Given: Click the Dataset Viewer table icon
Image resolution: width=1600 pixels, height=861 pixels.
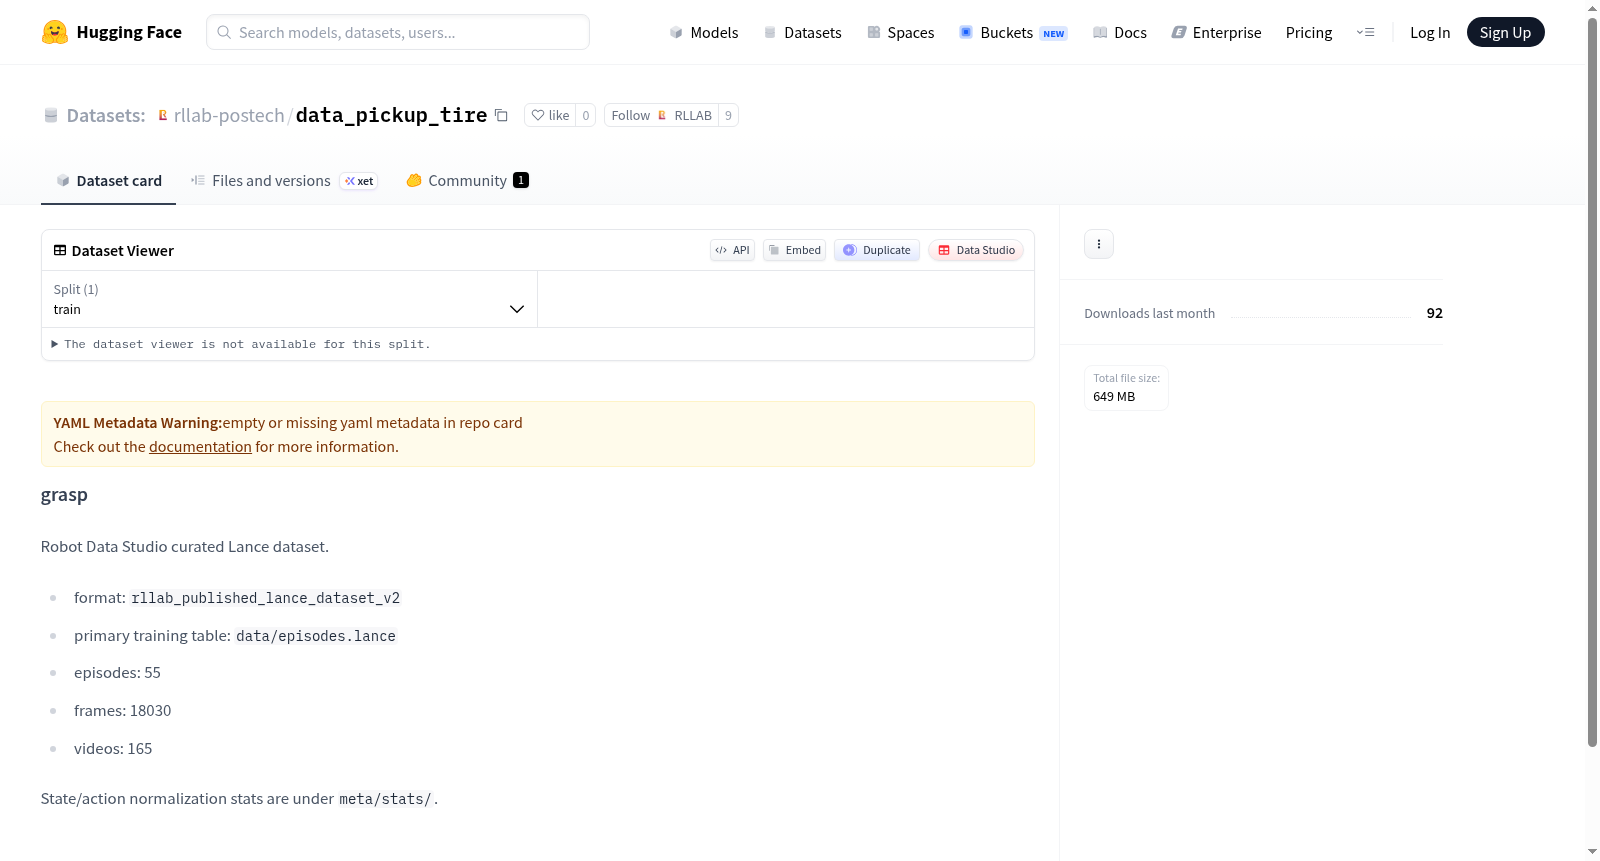Looking at the screenshot, I should tap(60, 250).
